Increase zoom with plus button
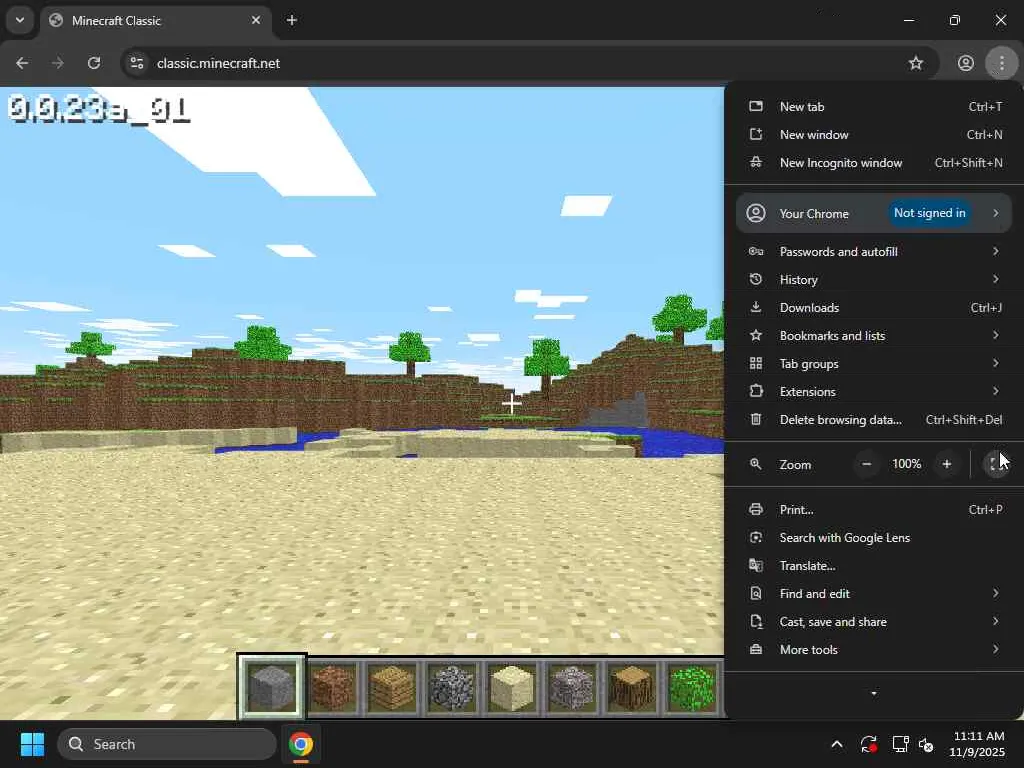The image size is (1024, 768). point(947,464)
